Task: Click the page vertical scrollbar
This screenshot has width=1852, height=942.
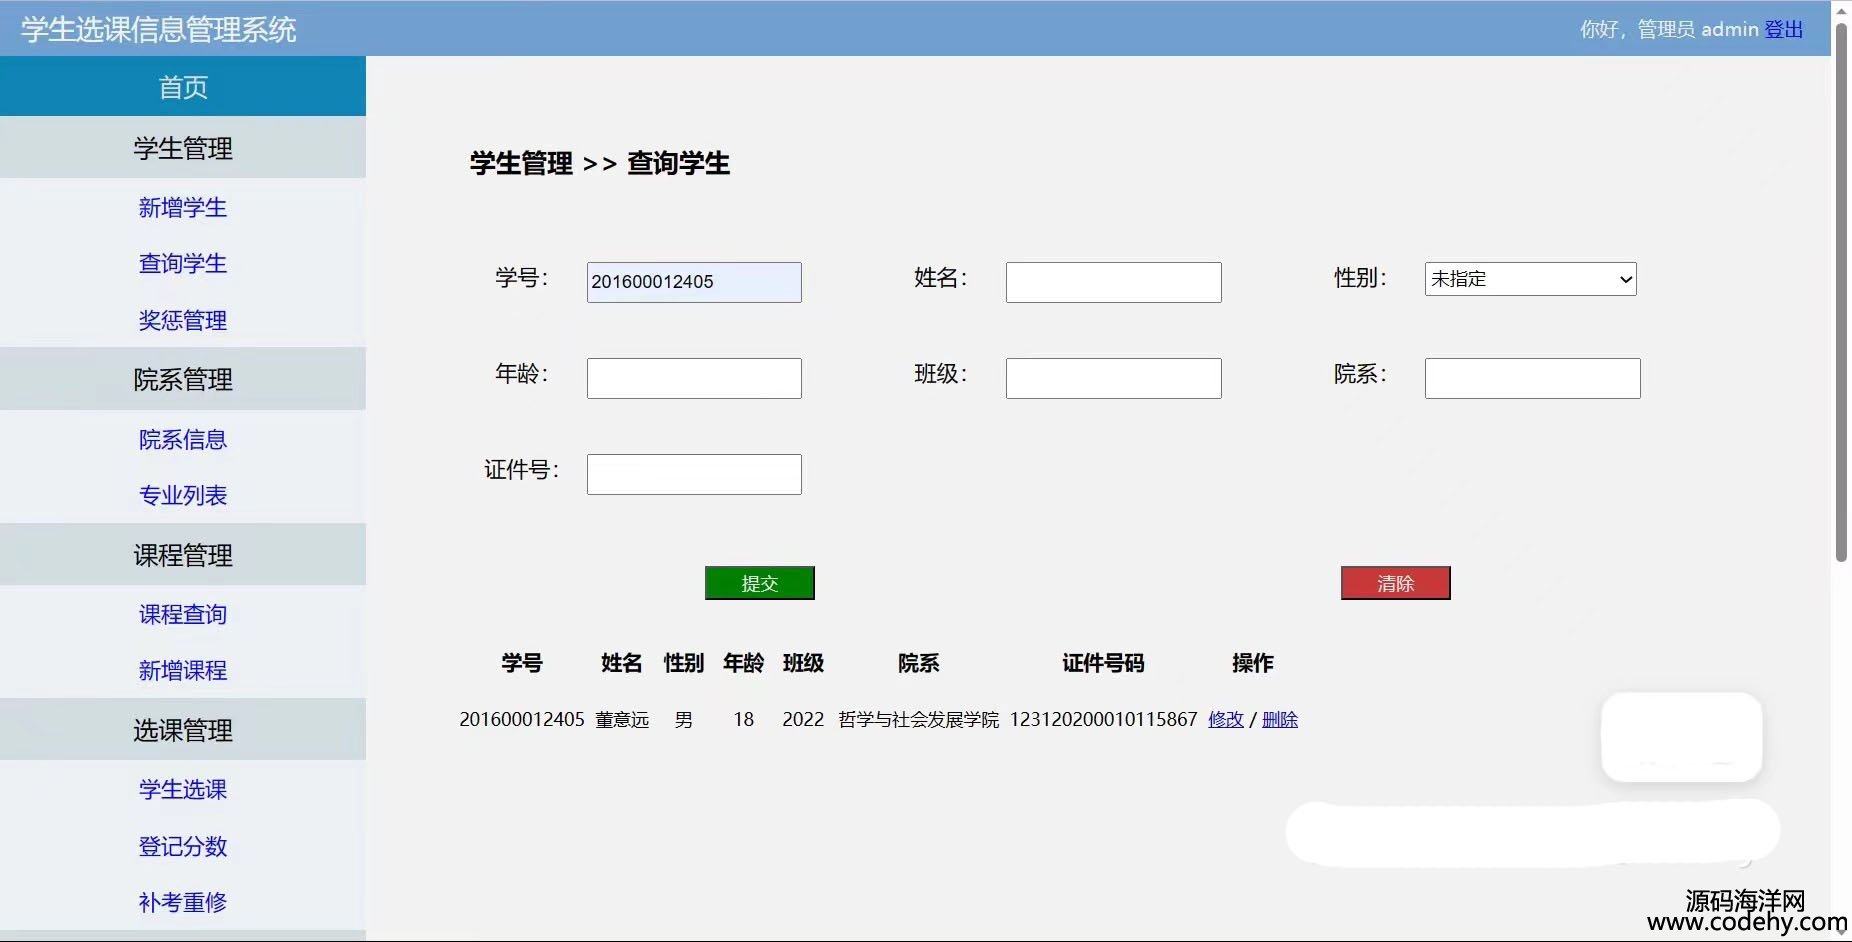Action: click(1841, 300)
